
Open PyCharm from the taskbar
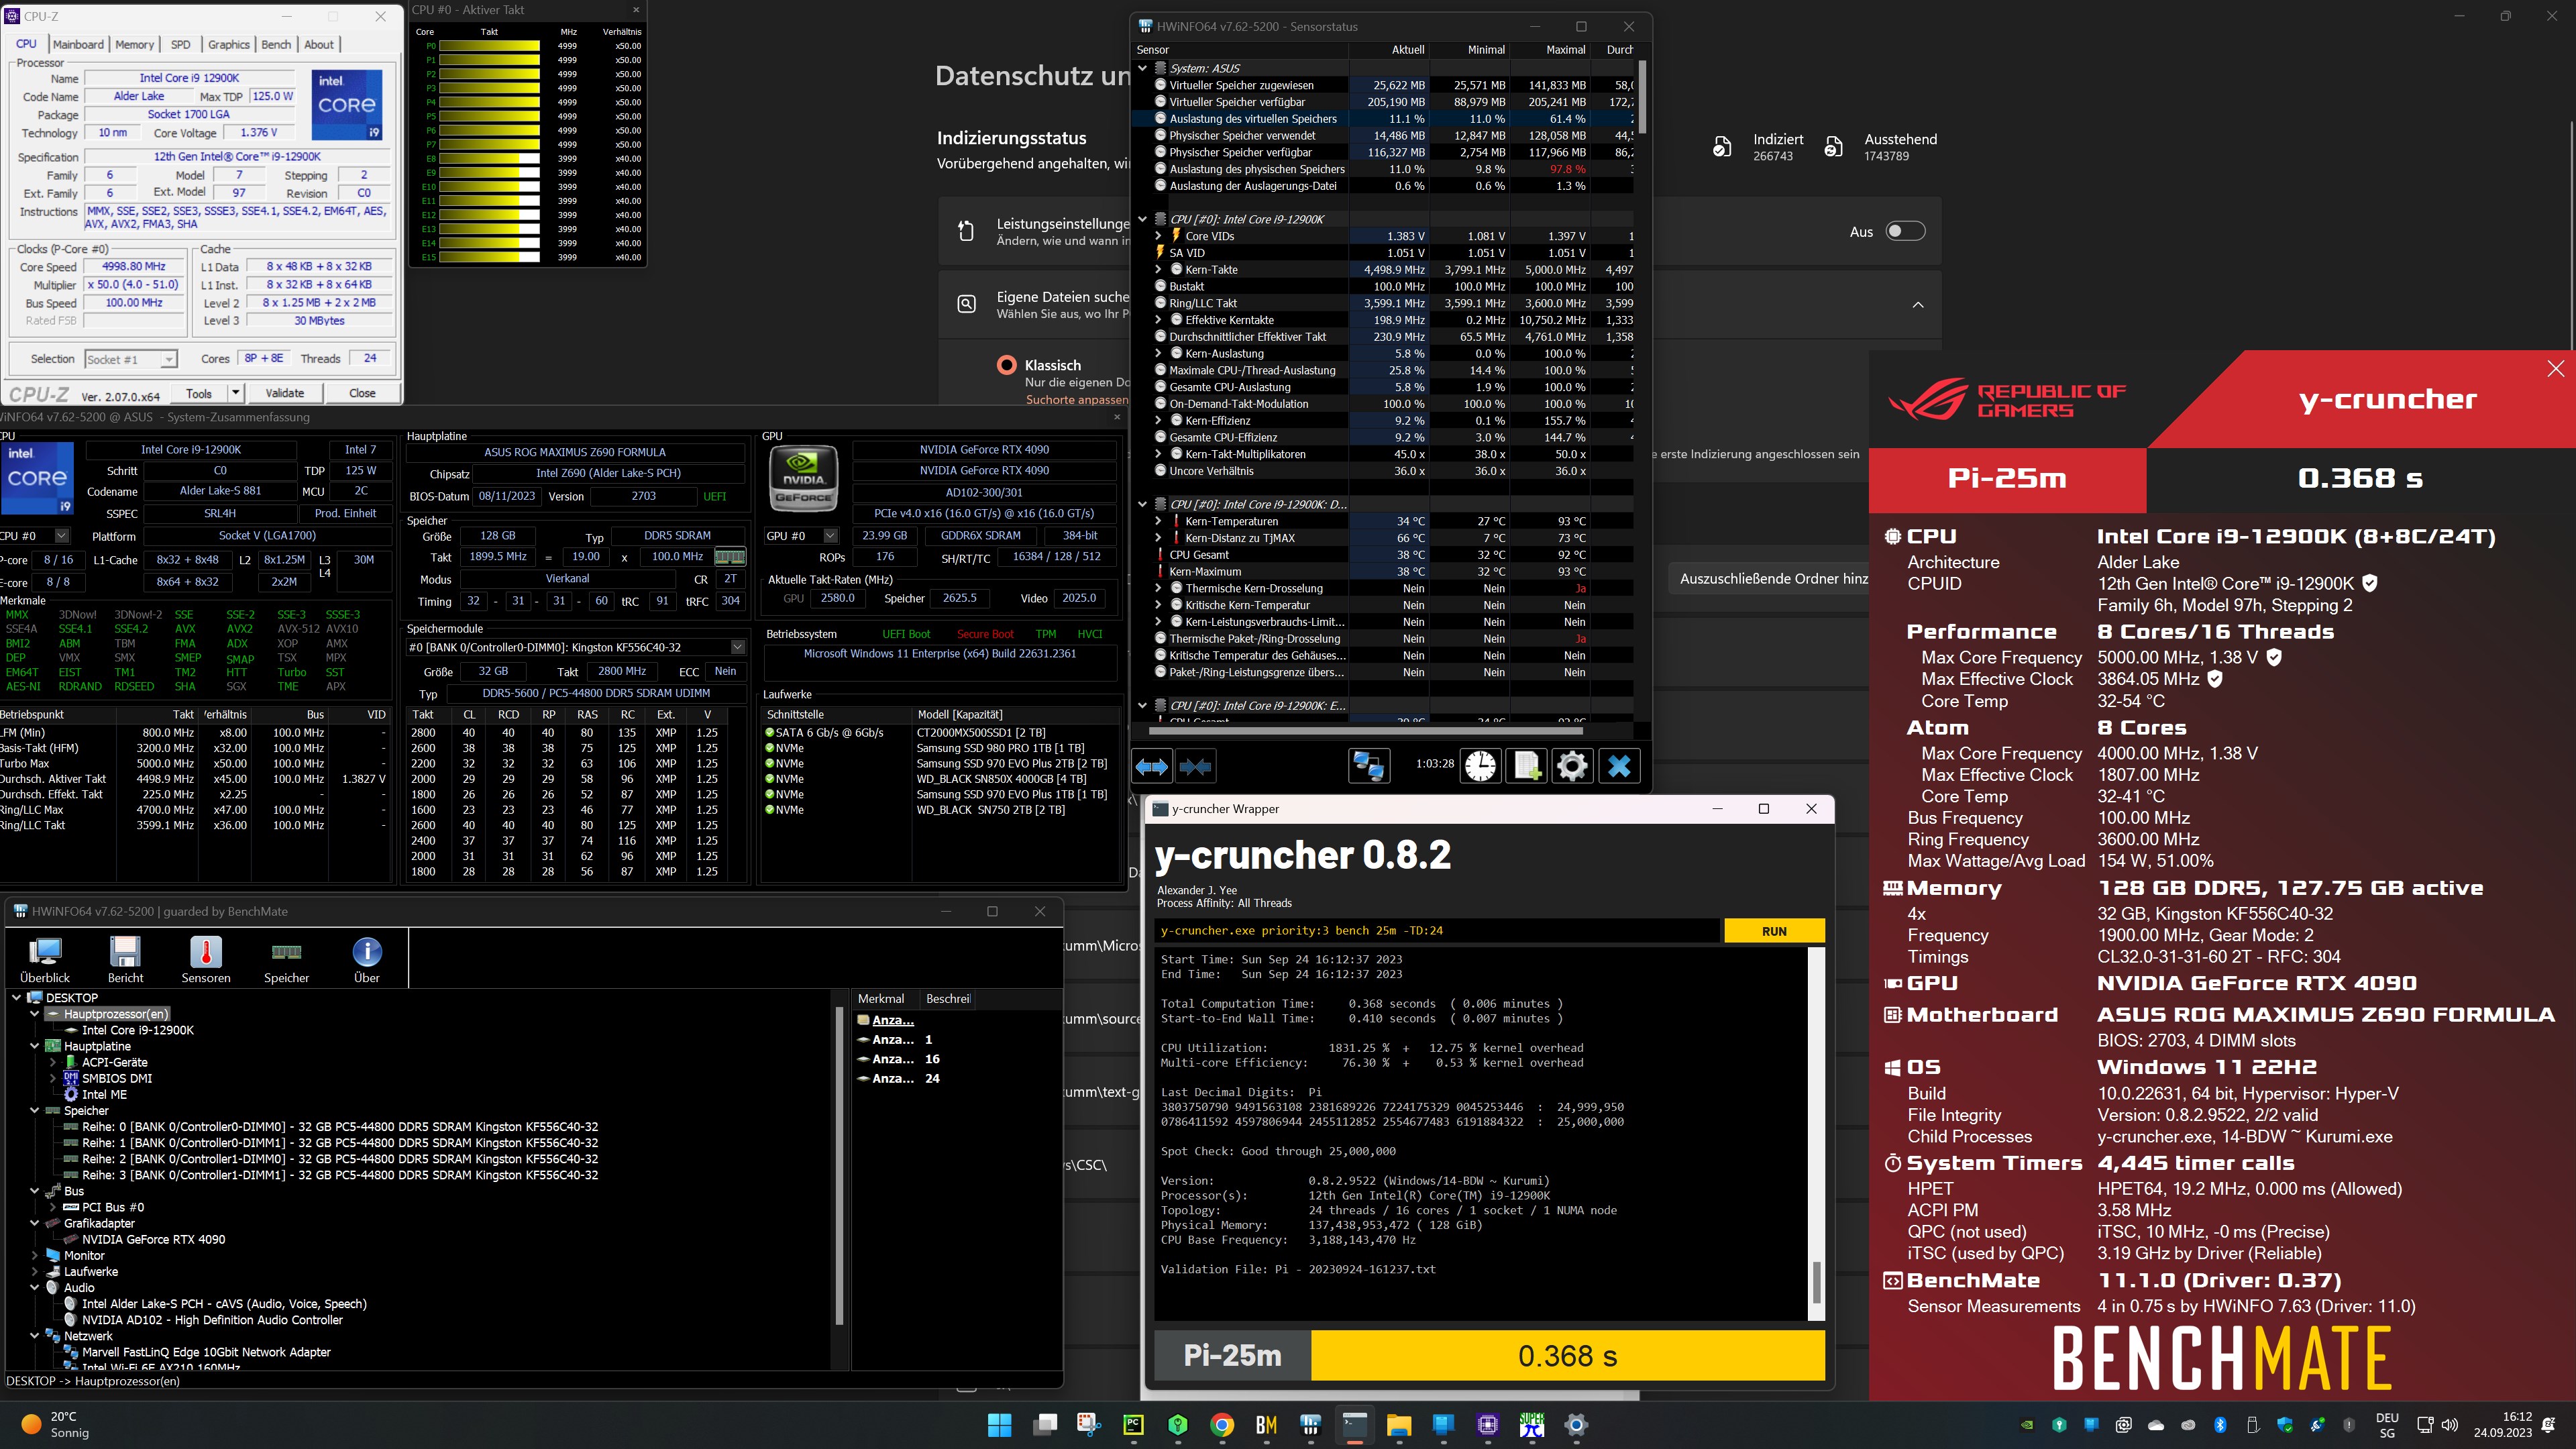[1133, 1425]
